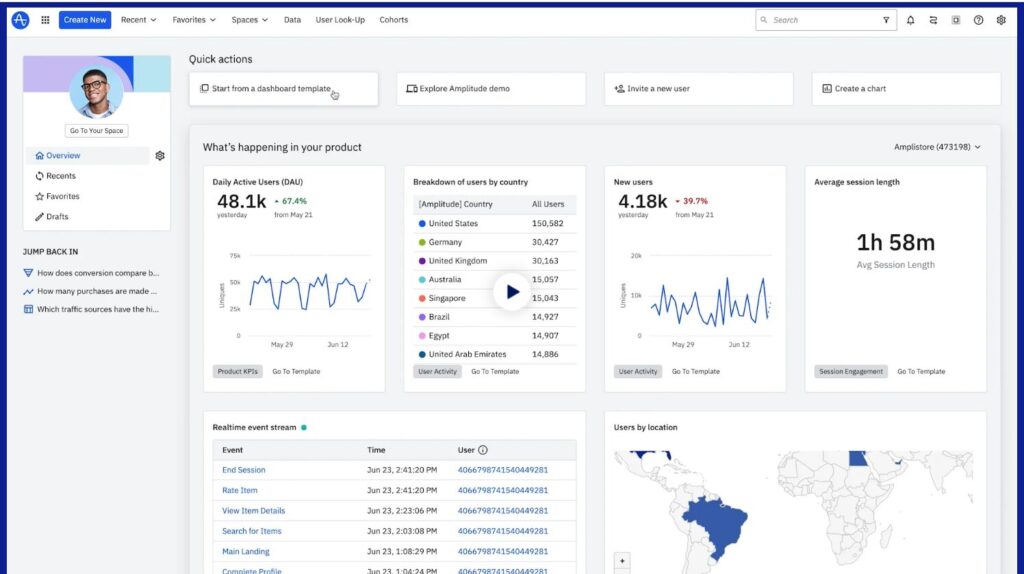Open the Cohorts menu item
Image resolution: width=1024 pixels, height=574 pixels.
pos(394,20)
